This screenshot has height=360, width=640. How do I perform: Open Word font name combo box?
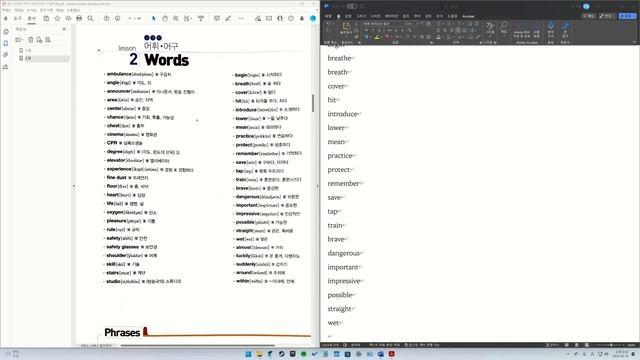[382, 24]
